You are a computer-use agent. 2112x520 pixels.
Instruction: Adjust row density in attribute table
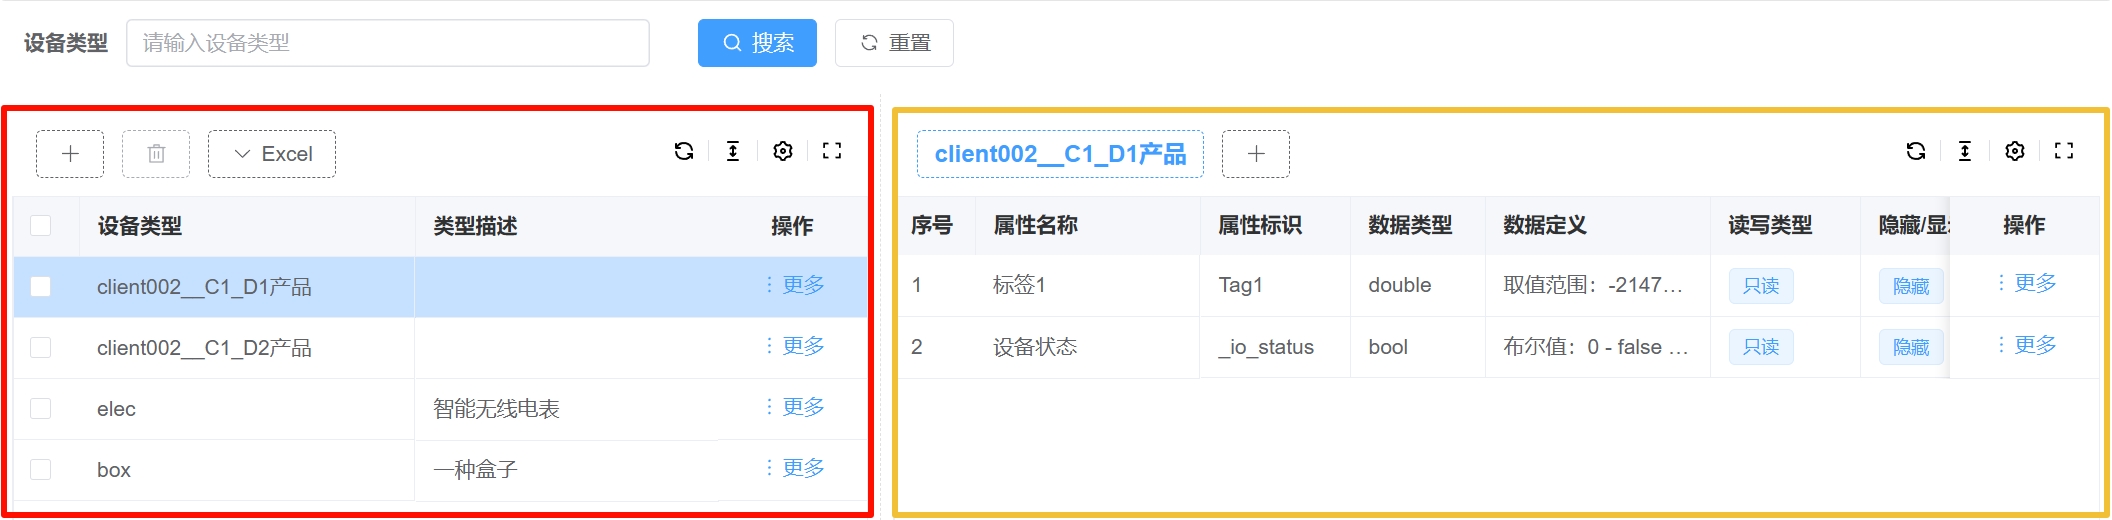coord(1965,151)
